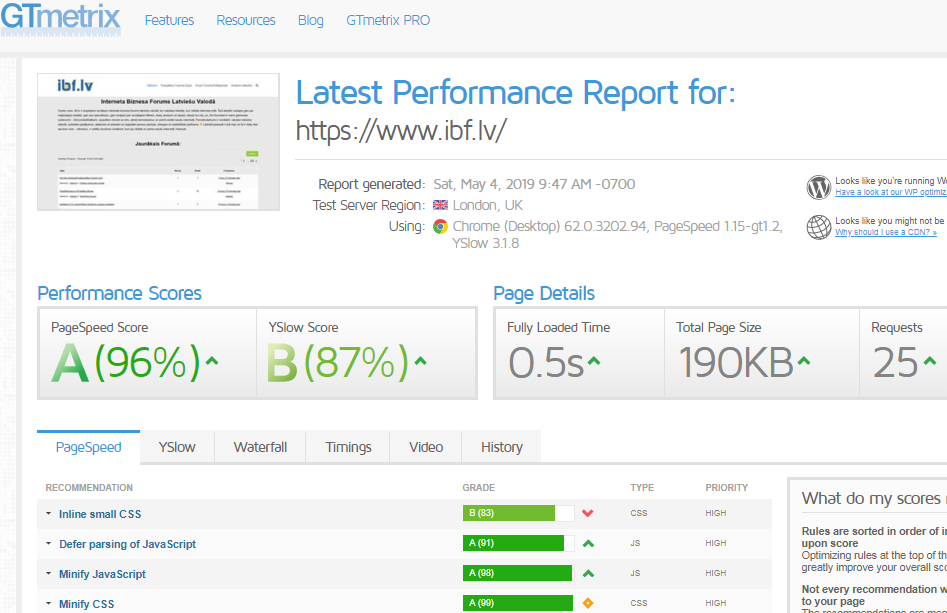Open the Features menu item
This screenshot has width=947, height=613.
[x=169, y=20]
